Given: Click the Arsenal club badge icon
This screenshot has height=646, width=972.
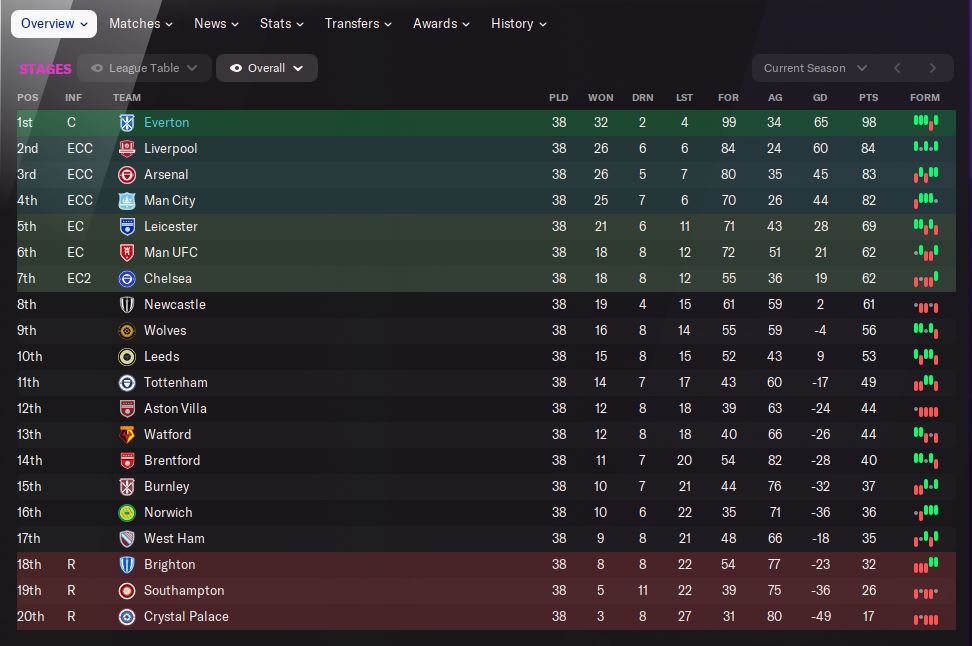Looking at the screenshot, I should coord(127,174).
